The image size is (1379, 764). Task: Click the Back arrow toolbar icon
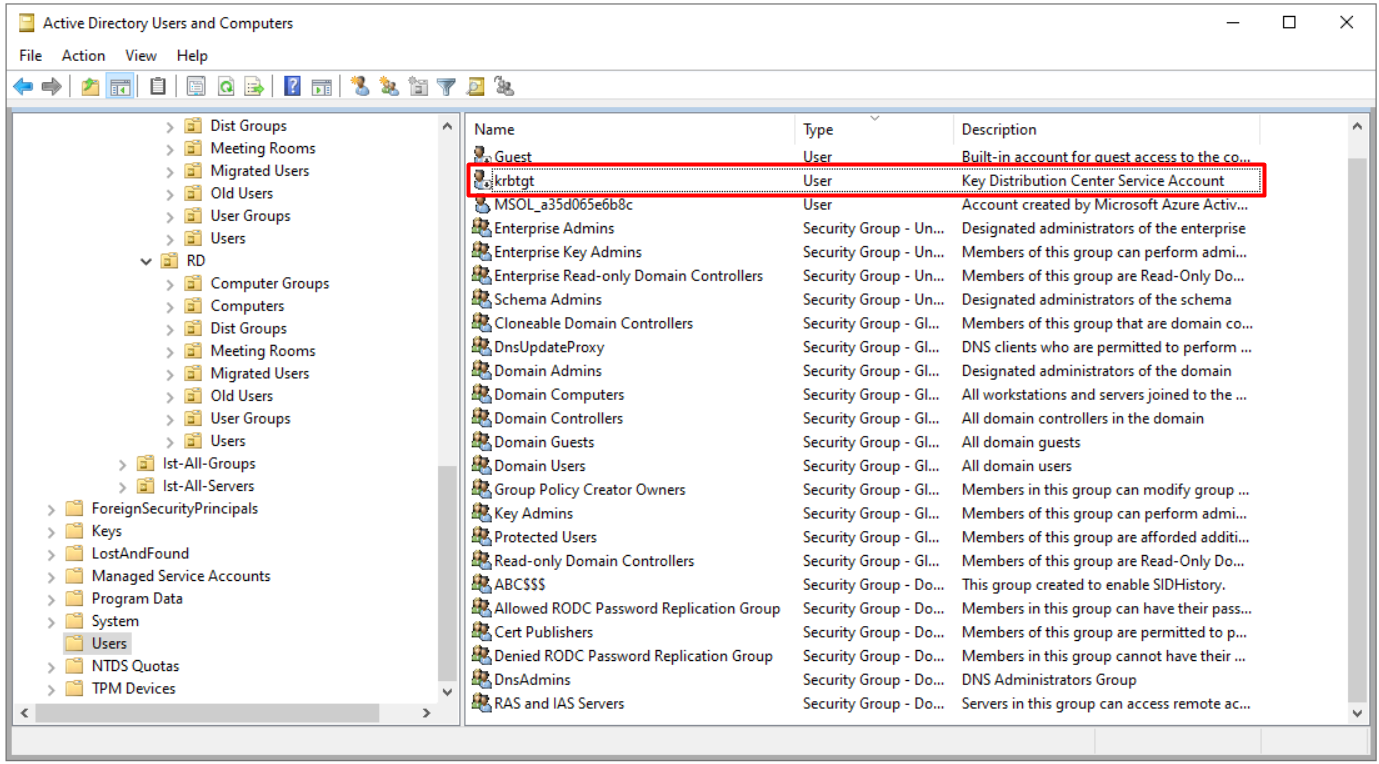pos(23,87)
